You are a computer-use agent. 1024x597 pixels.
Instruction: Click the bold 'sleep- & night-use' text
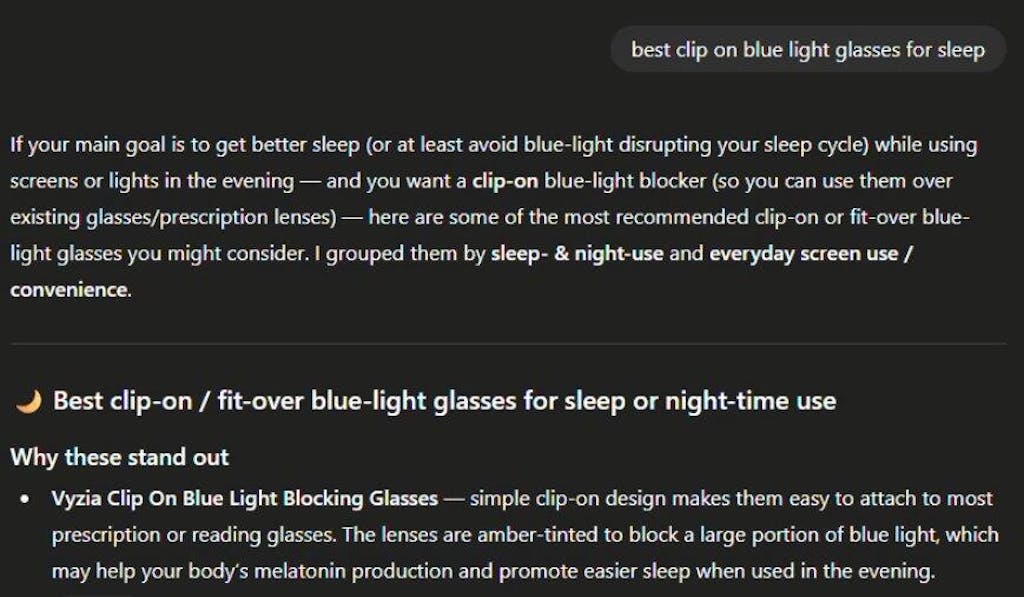point(577,253)
